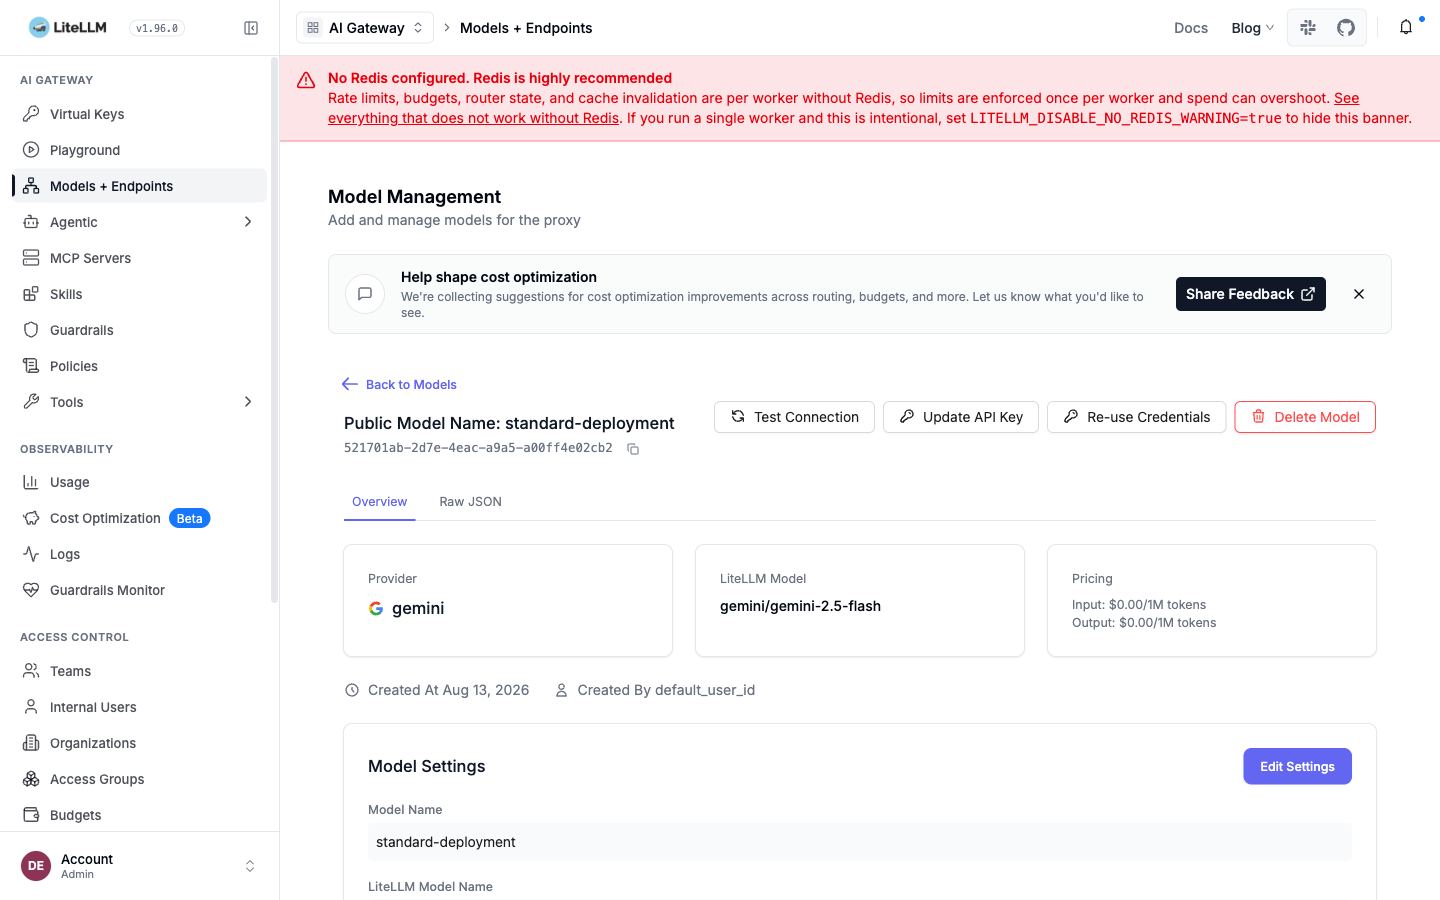Click the Public Model Name heading
Screen dimensions: 1440x900
pyautogui.click(x=509, y=423)
